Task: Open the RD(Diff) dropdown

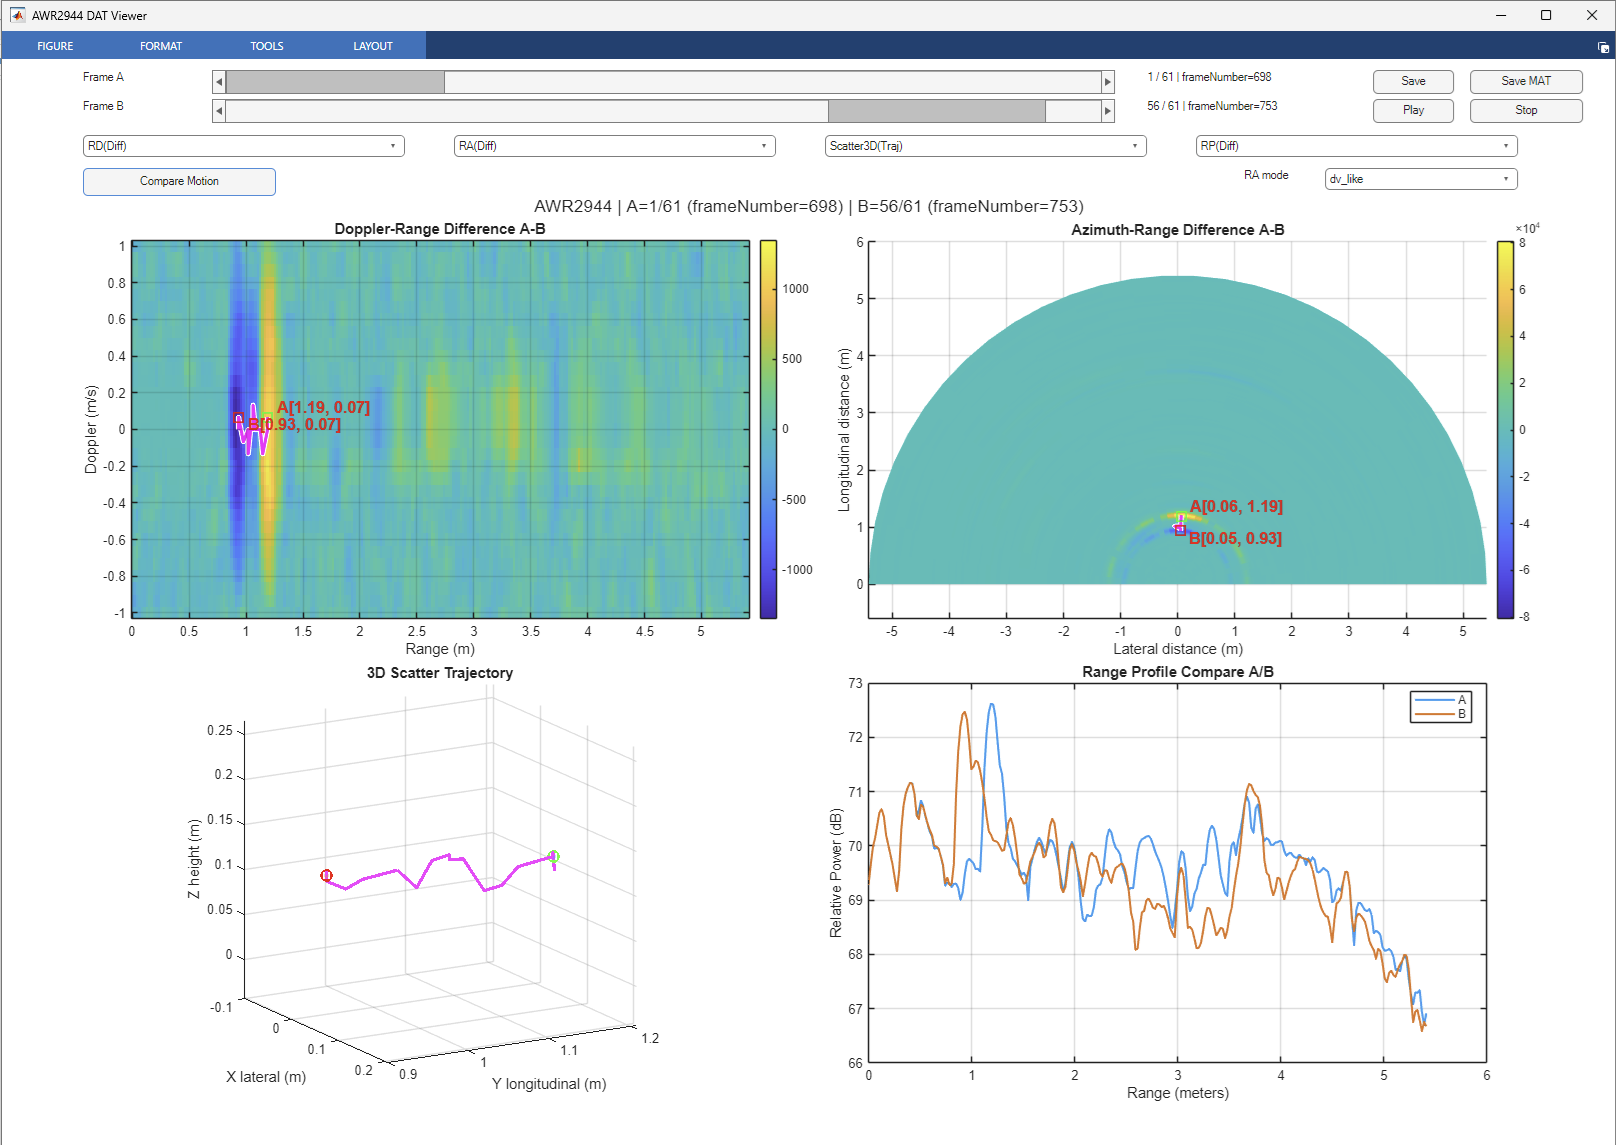Action: pyautogui.click(x=243, y=146)
